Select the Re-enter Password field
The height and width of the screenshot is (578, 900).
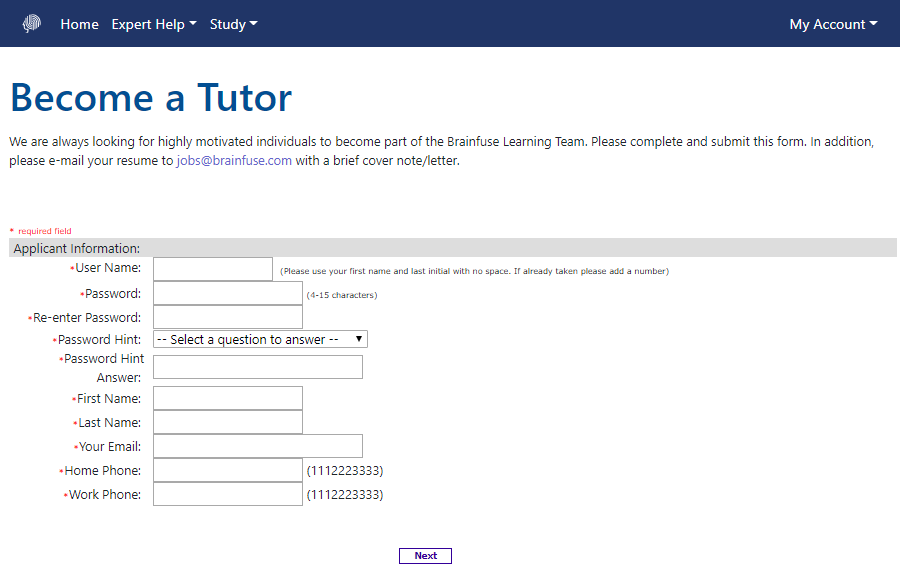tap(227, 317)
